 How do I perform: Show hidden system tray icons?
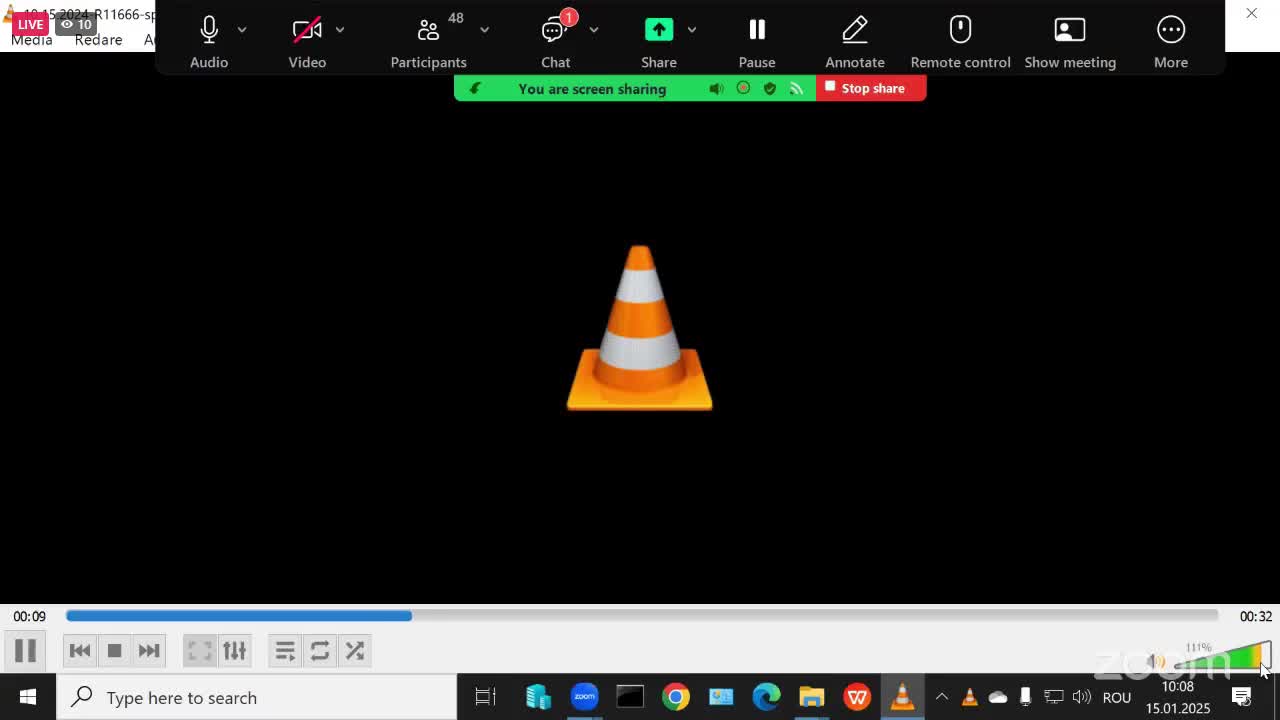[941, 697]
